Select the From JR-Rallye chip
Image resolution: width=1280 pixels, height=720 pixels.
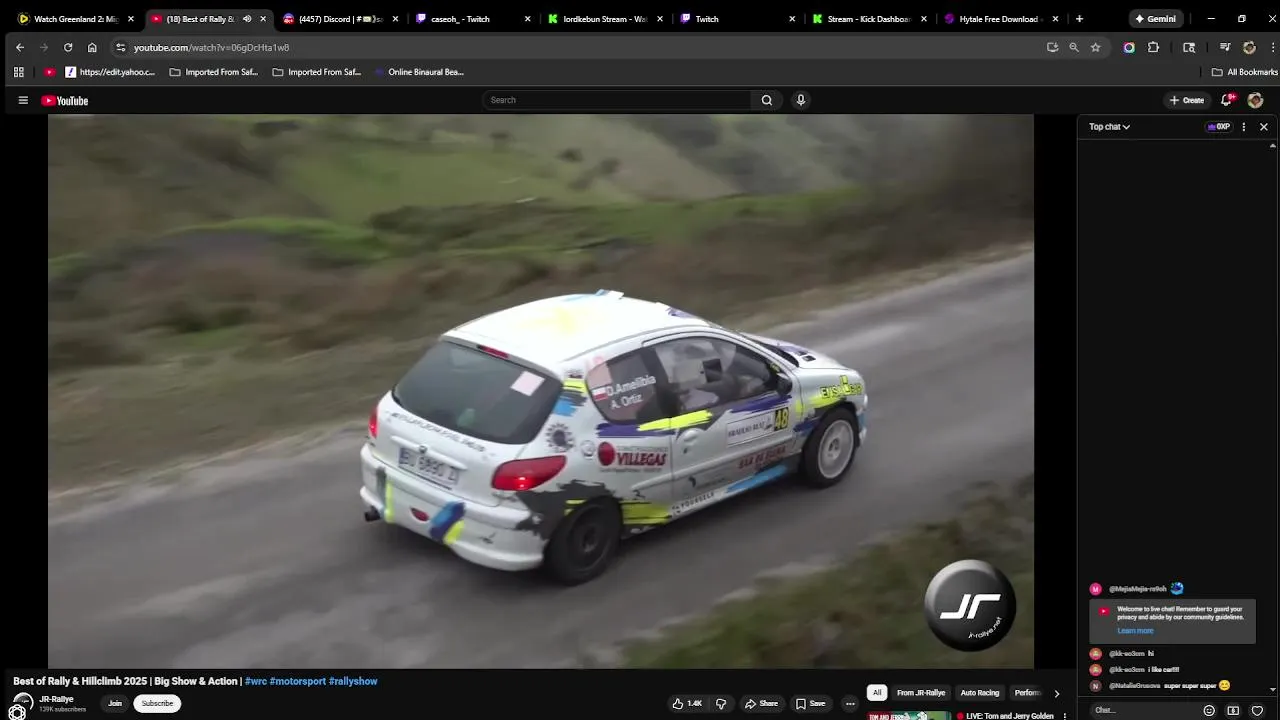[921, 693]
